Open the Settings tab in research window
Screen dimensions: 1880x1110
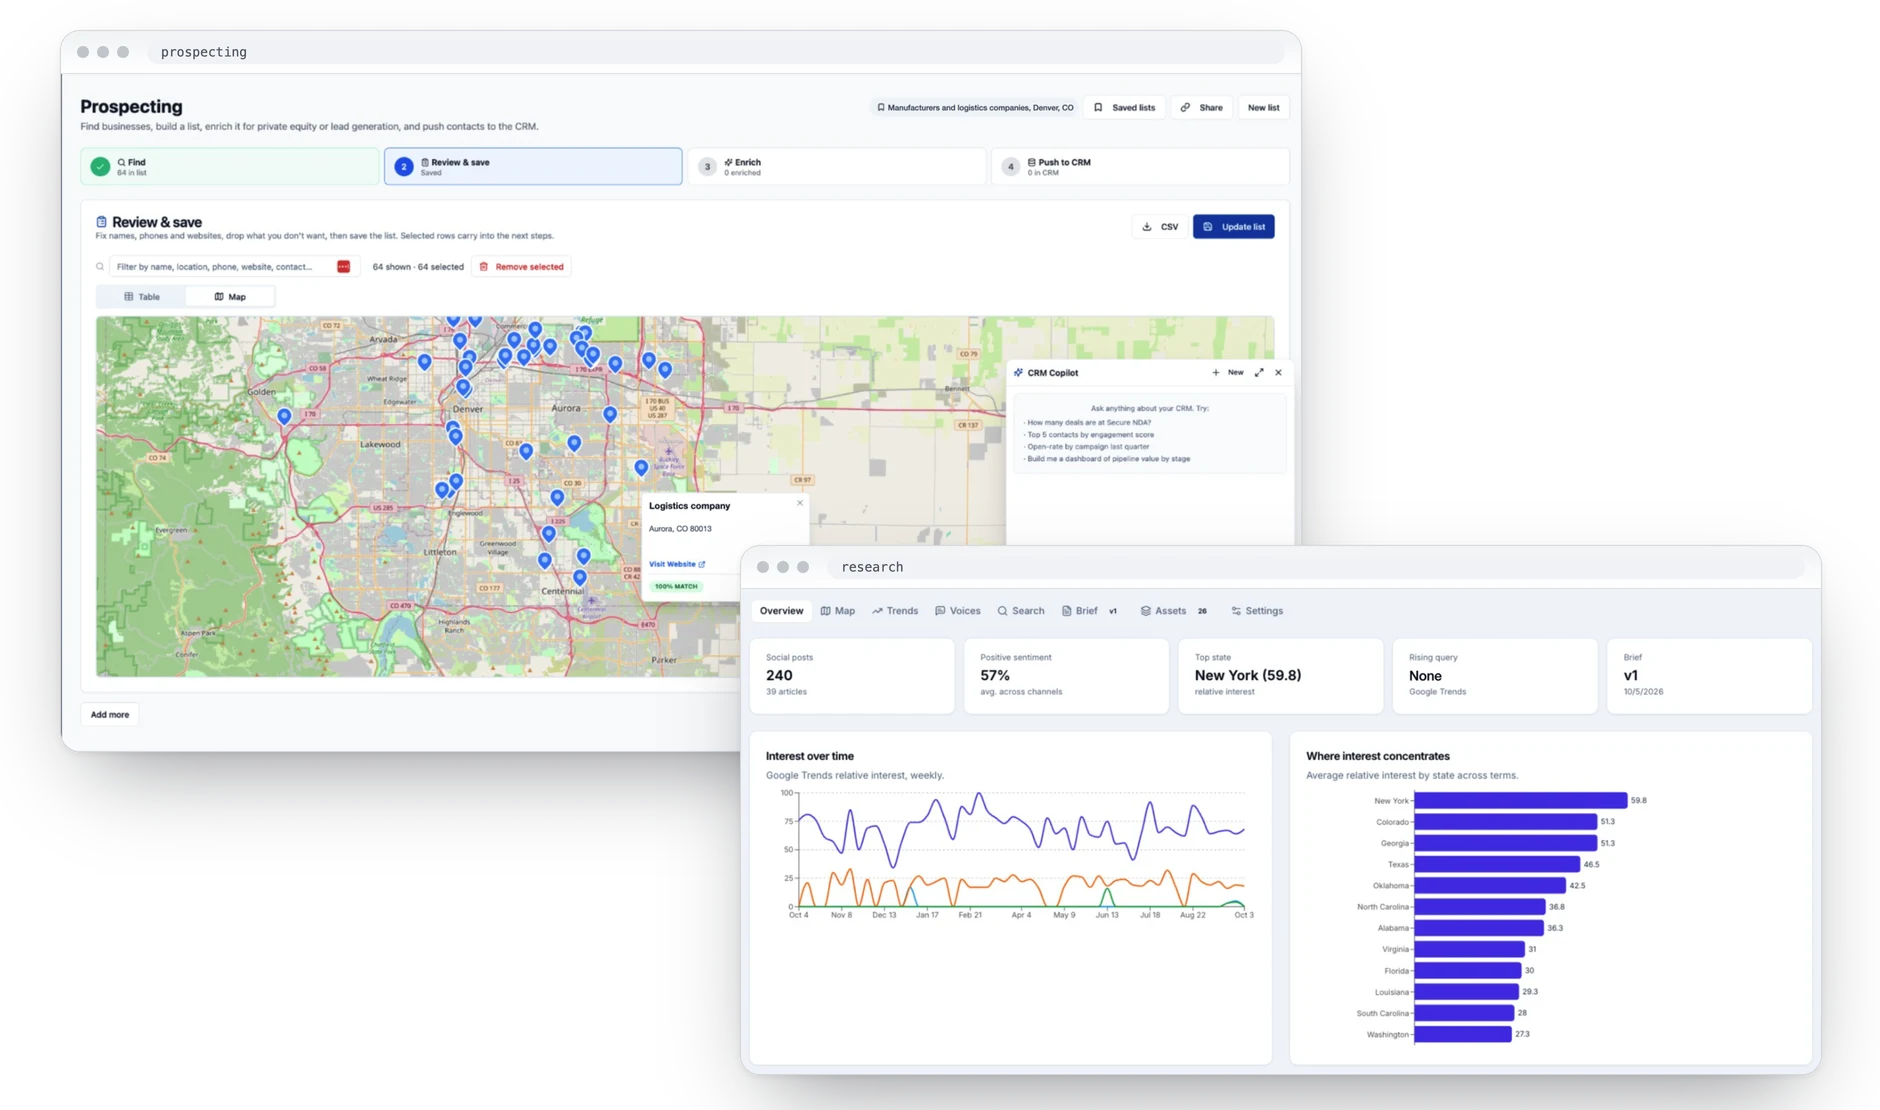[1256, 611]
